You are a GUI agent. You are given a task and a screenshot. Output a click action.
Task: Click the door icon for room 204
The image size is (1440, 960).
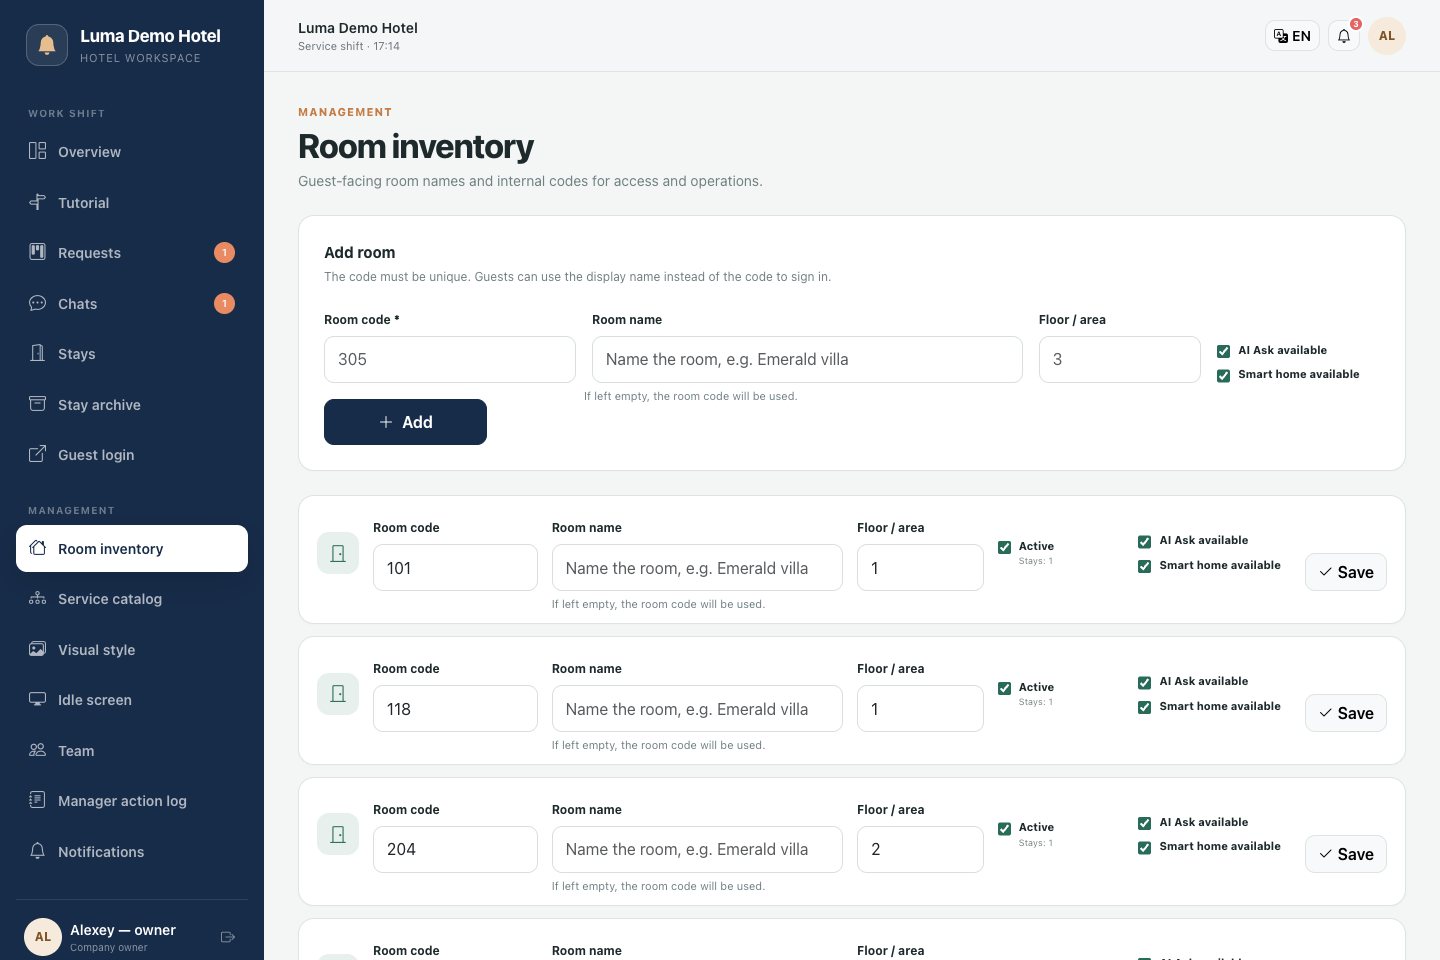[x=338, y=834]
